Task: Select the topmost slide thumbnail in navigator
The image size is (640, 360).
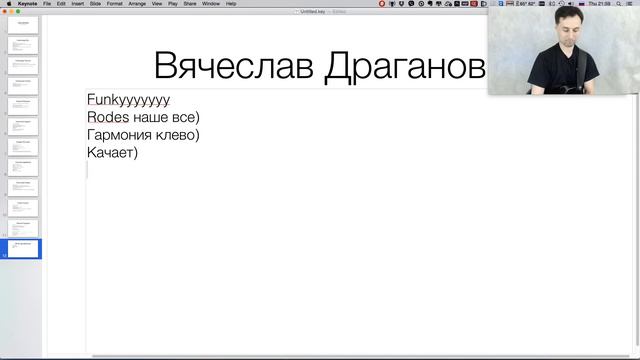Action: (23, 25)
